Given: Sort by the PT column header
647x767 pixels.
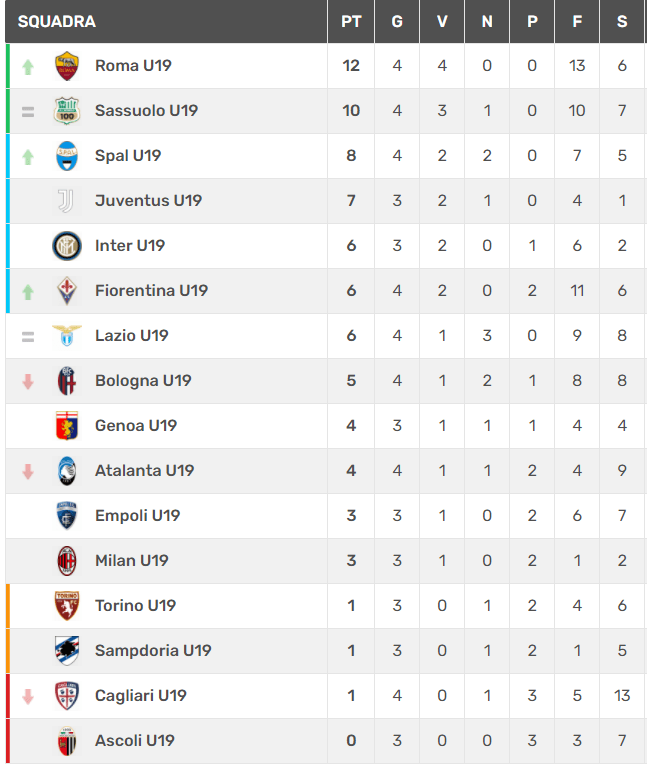Looking at the screenshot, I should tap(351, 22).
